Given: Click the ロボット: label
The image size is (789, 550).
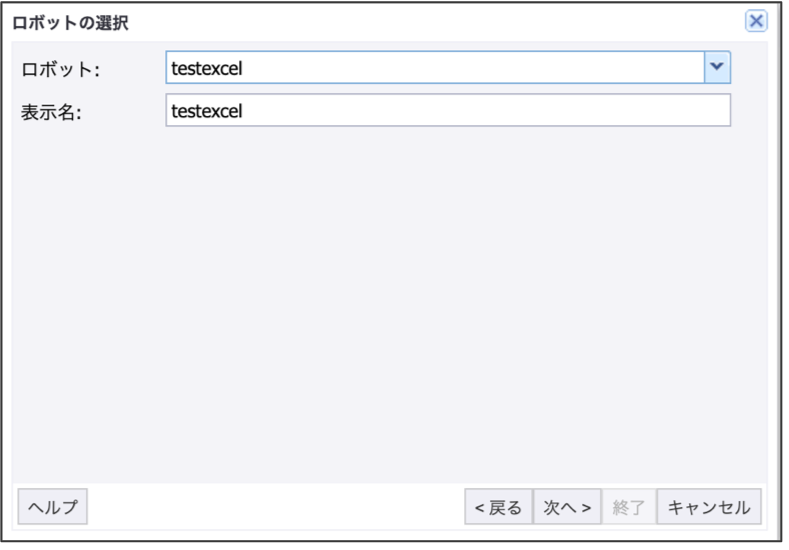Looking at the screenshot, I should [x=61, y=69].
